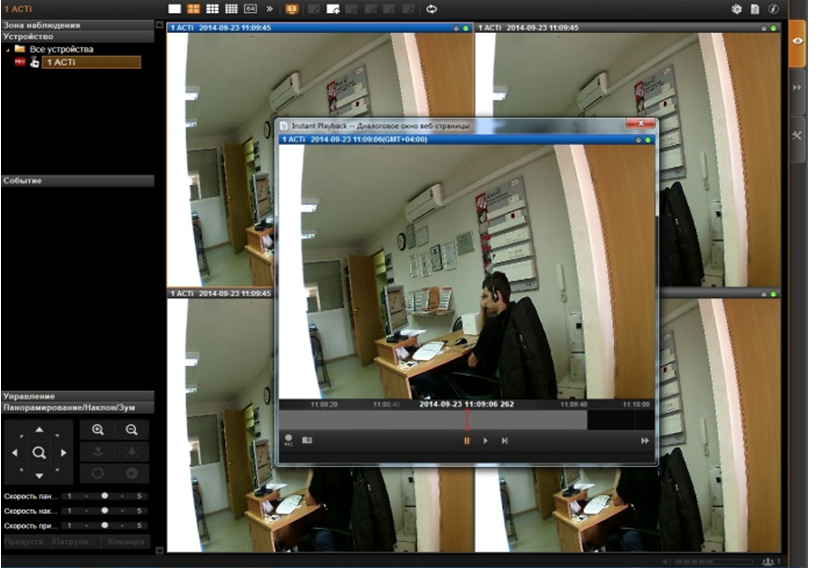Click the 'Патрули...' patrol button

[76, 541]
